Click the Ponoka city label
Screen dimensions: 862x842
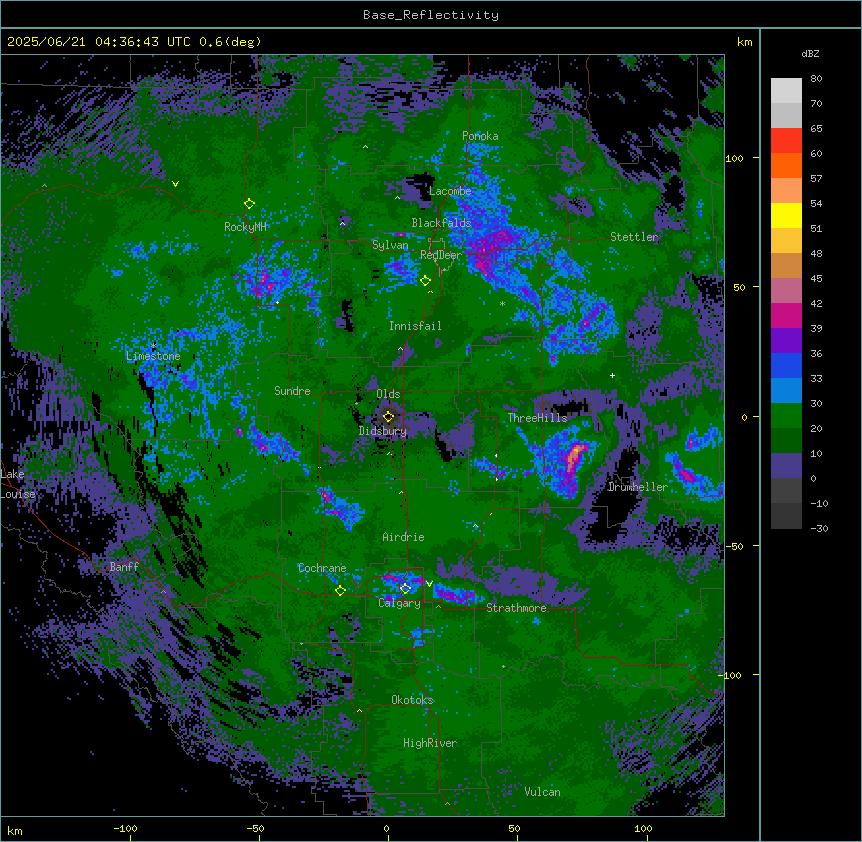pyautogui.click(x=480, y=136)
